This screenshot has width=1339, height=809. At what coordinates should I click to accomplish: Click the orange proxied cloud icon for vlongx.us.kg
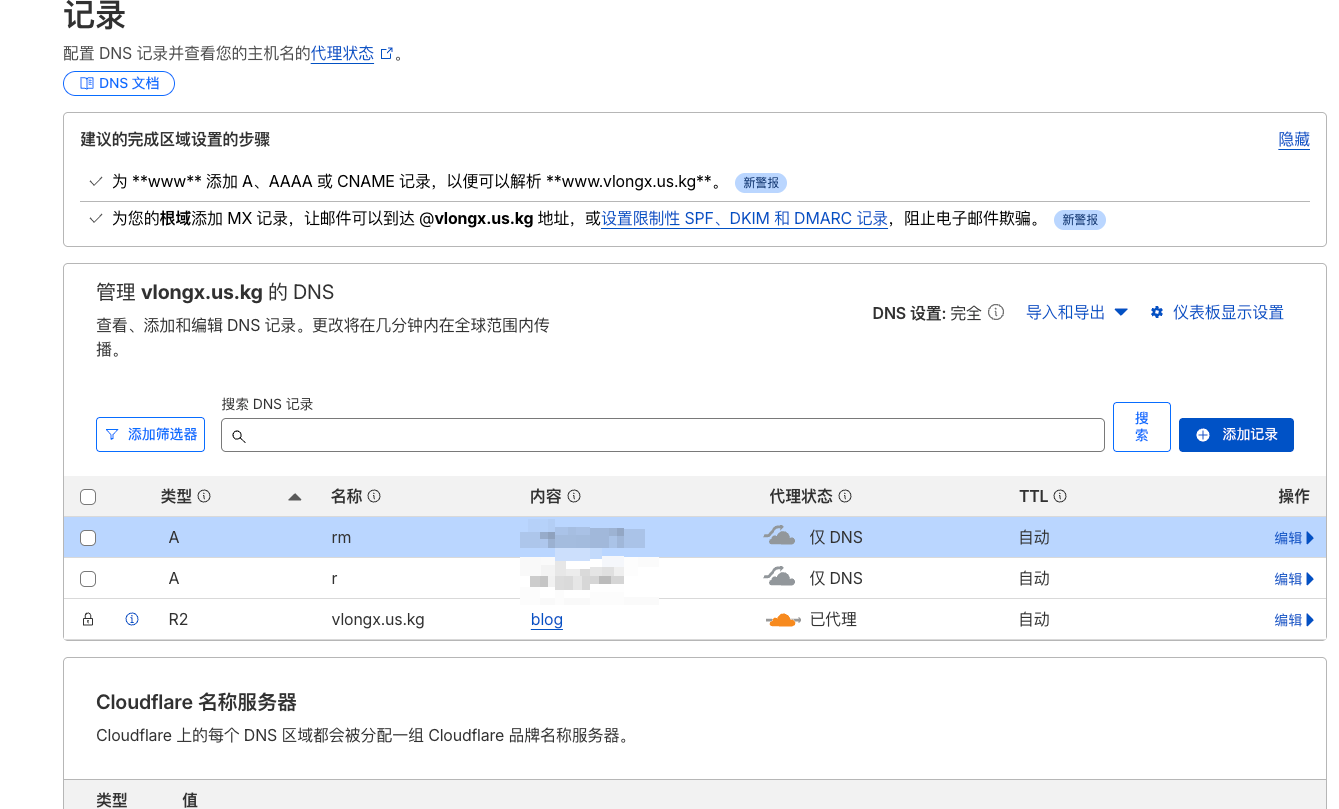click(x=783, y=620)
